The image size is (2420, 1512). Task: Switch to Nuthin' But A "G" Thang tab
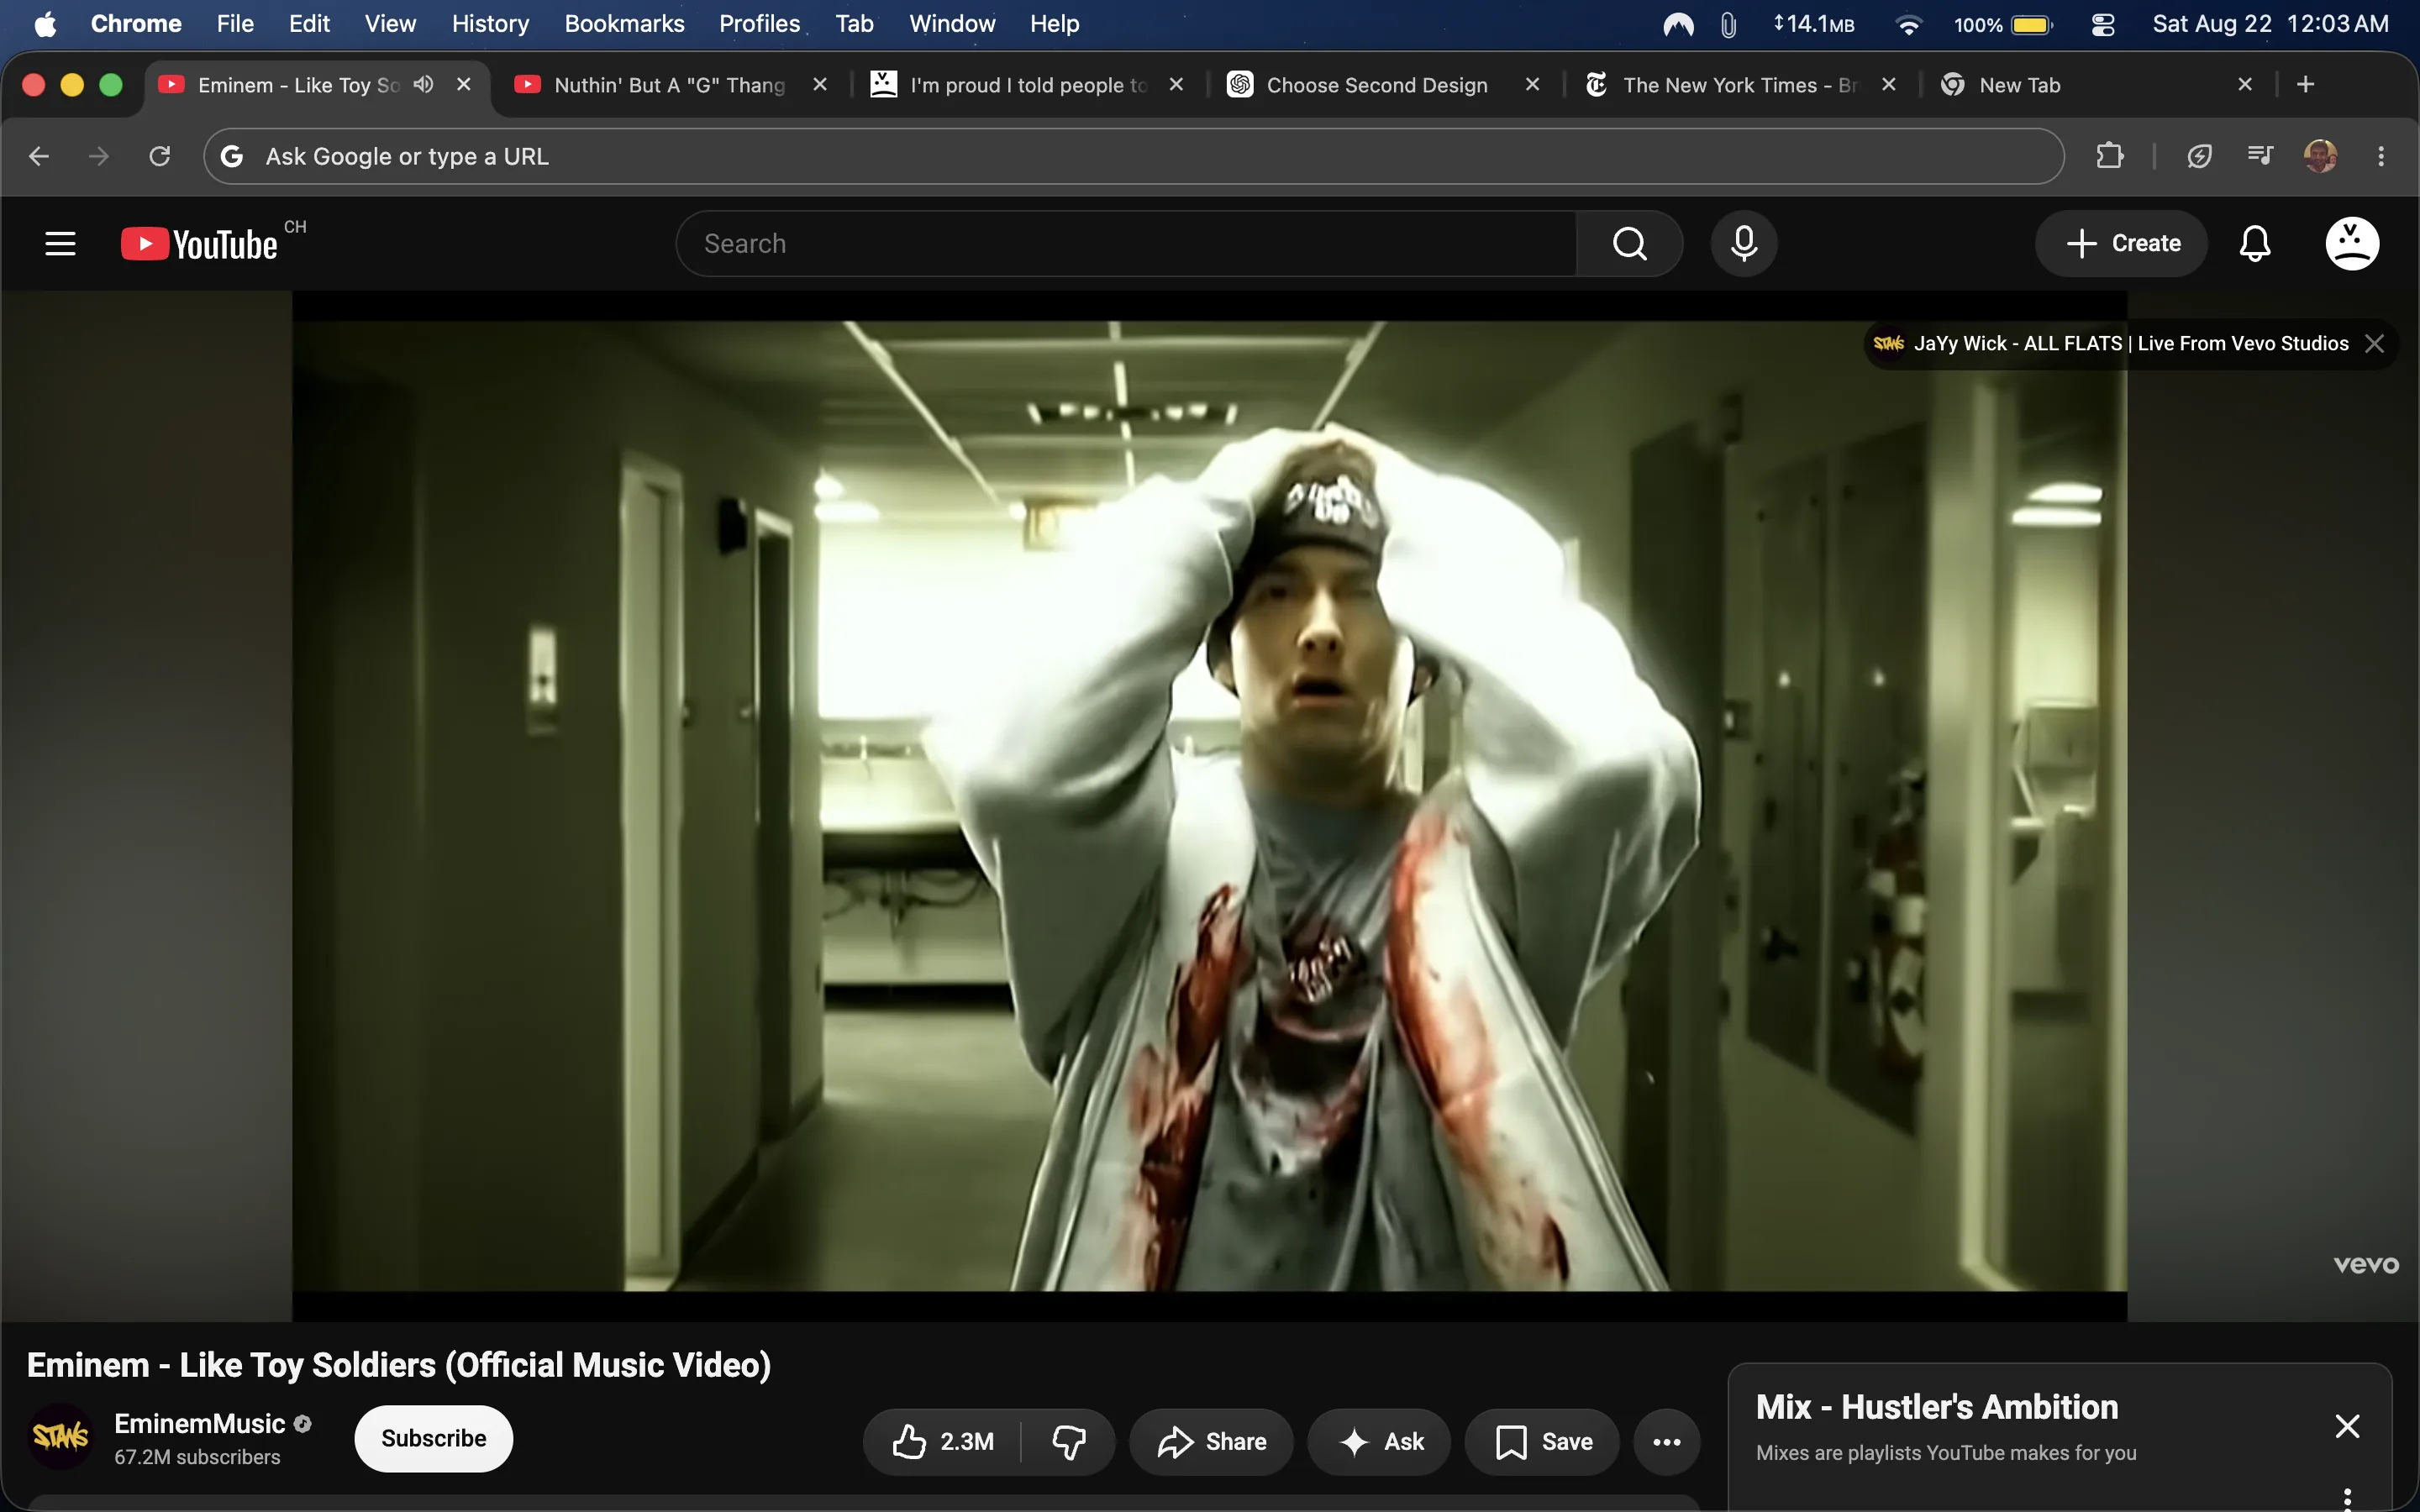pos(670,85)
